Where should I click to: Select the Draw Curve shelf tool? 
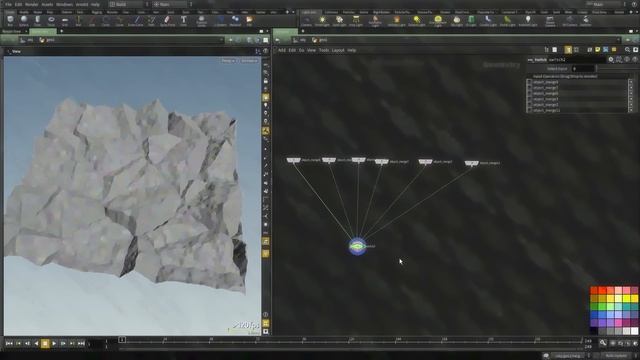click(x=136, y=21)
